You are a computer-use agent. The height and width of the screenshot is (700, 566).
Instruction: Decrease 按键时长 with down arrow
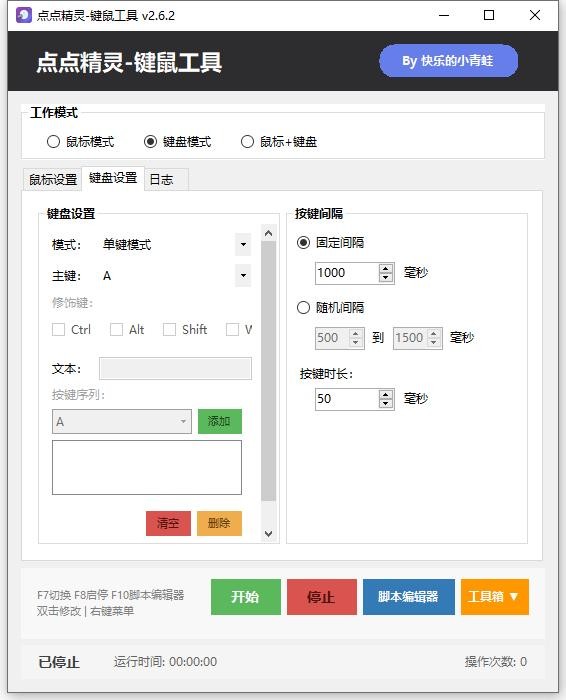(386, 404)
